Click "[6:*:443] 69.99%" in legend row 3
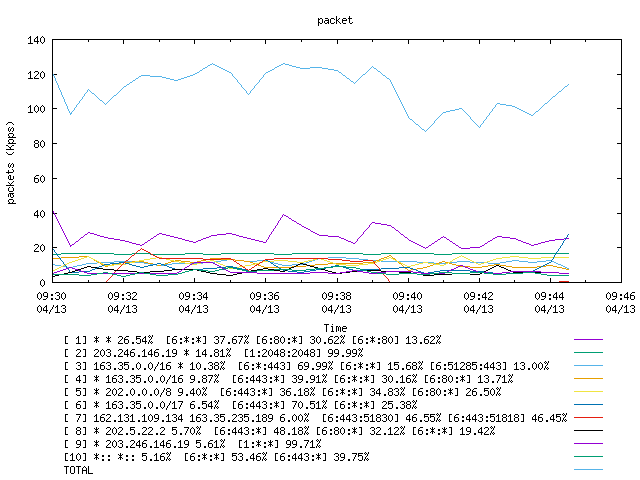 tap(286, 366)
